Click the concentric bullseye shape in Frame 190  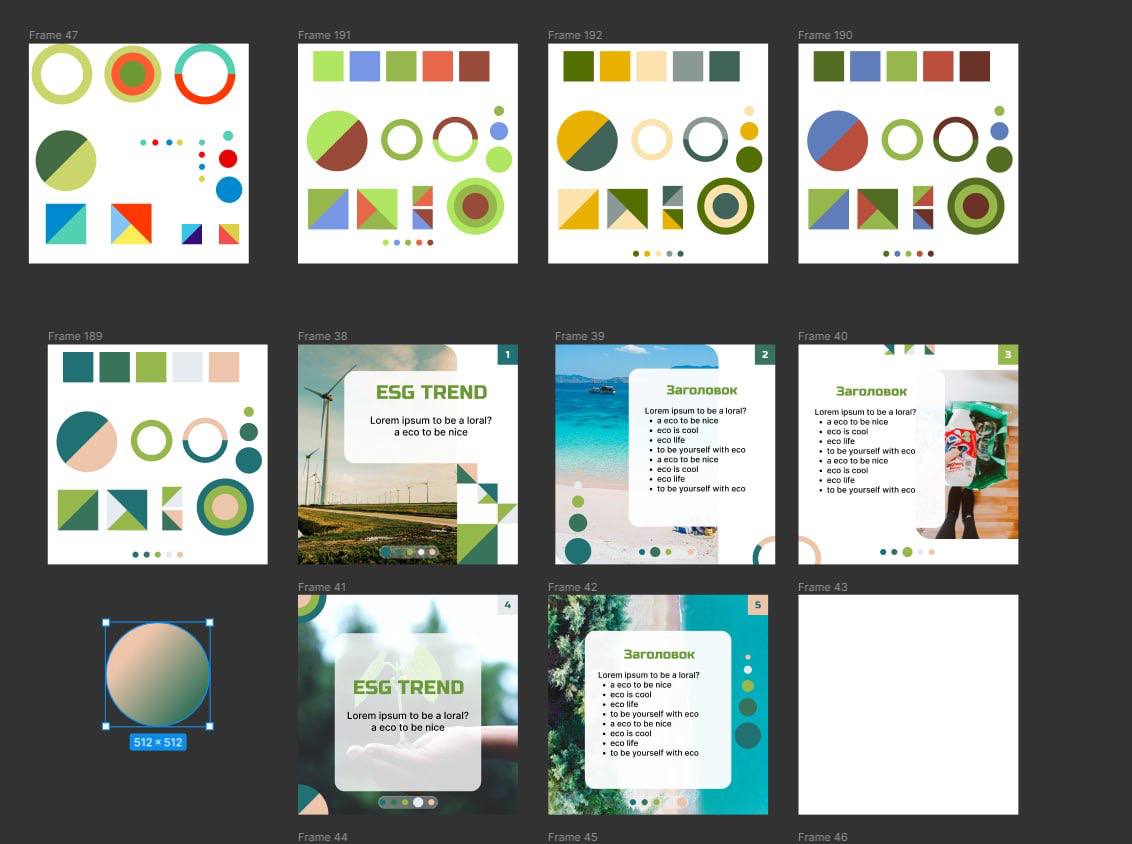tap(975, 206)
